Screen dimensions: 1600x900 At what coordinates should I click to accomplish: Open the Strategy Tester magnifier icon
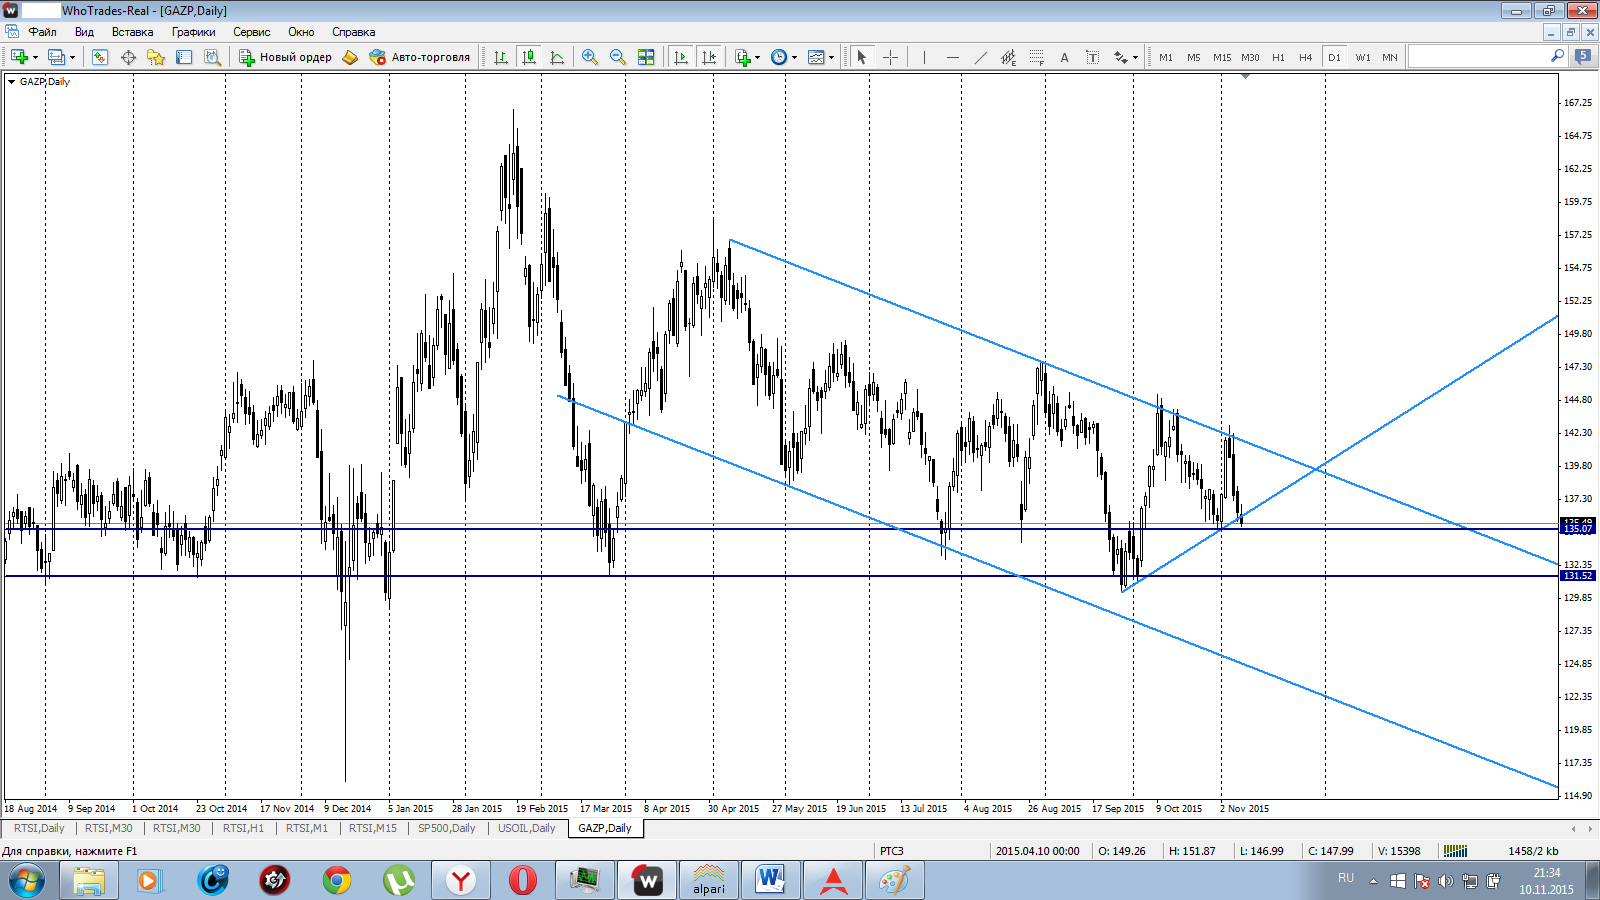pyautogui.click(x=212, y=57)
